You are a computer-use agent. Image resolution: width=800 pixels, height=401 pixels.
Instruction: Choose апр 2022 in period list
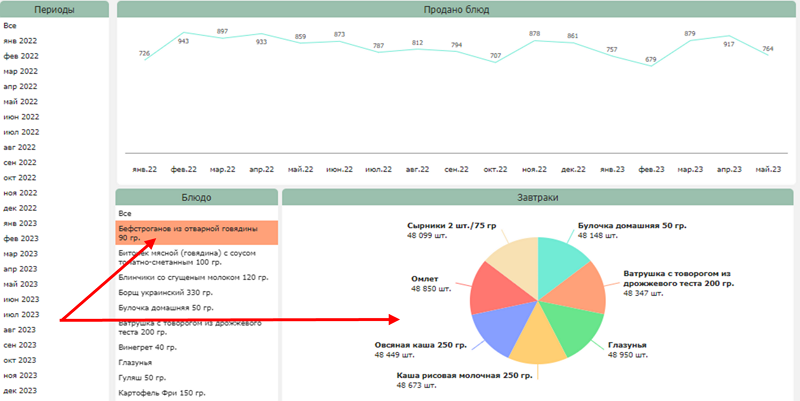tap(20, 87)
